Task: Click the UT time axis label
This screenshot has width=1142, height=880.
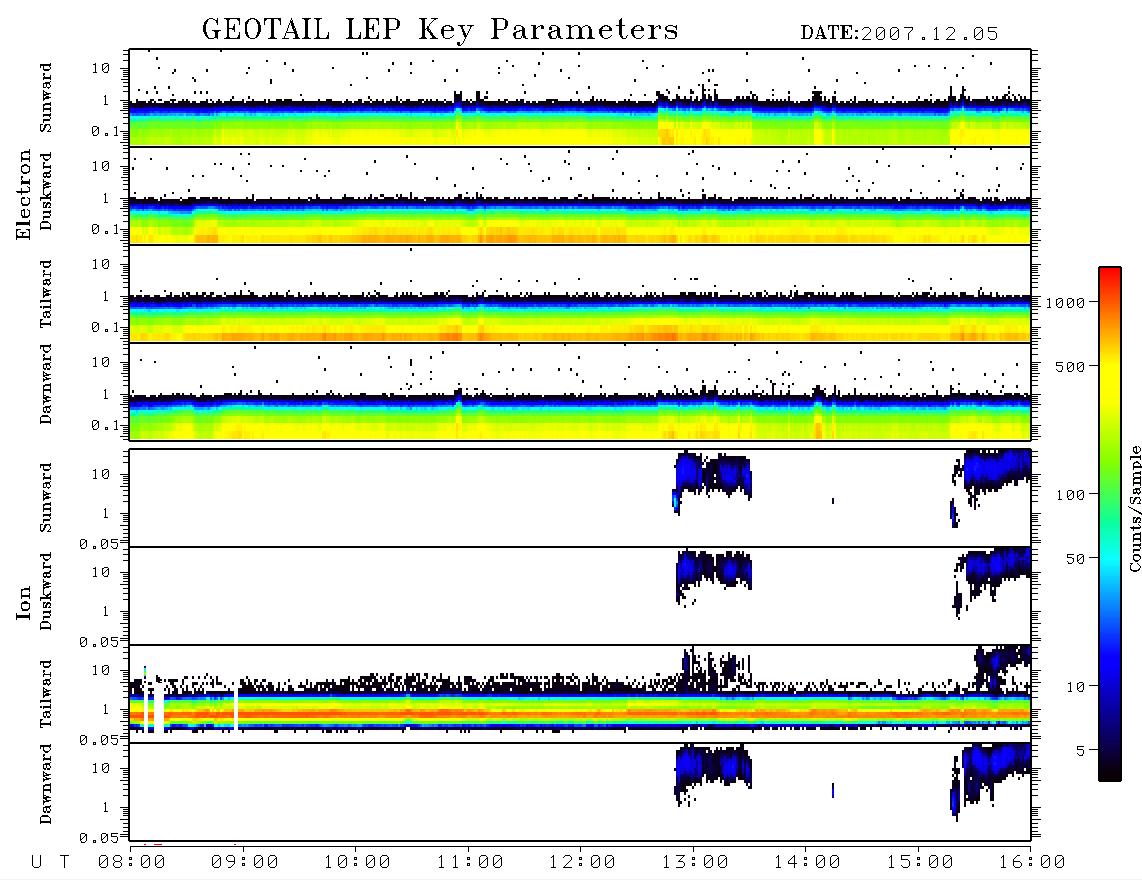Action: point(50,863)
